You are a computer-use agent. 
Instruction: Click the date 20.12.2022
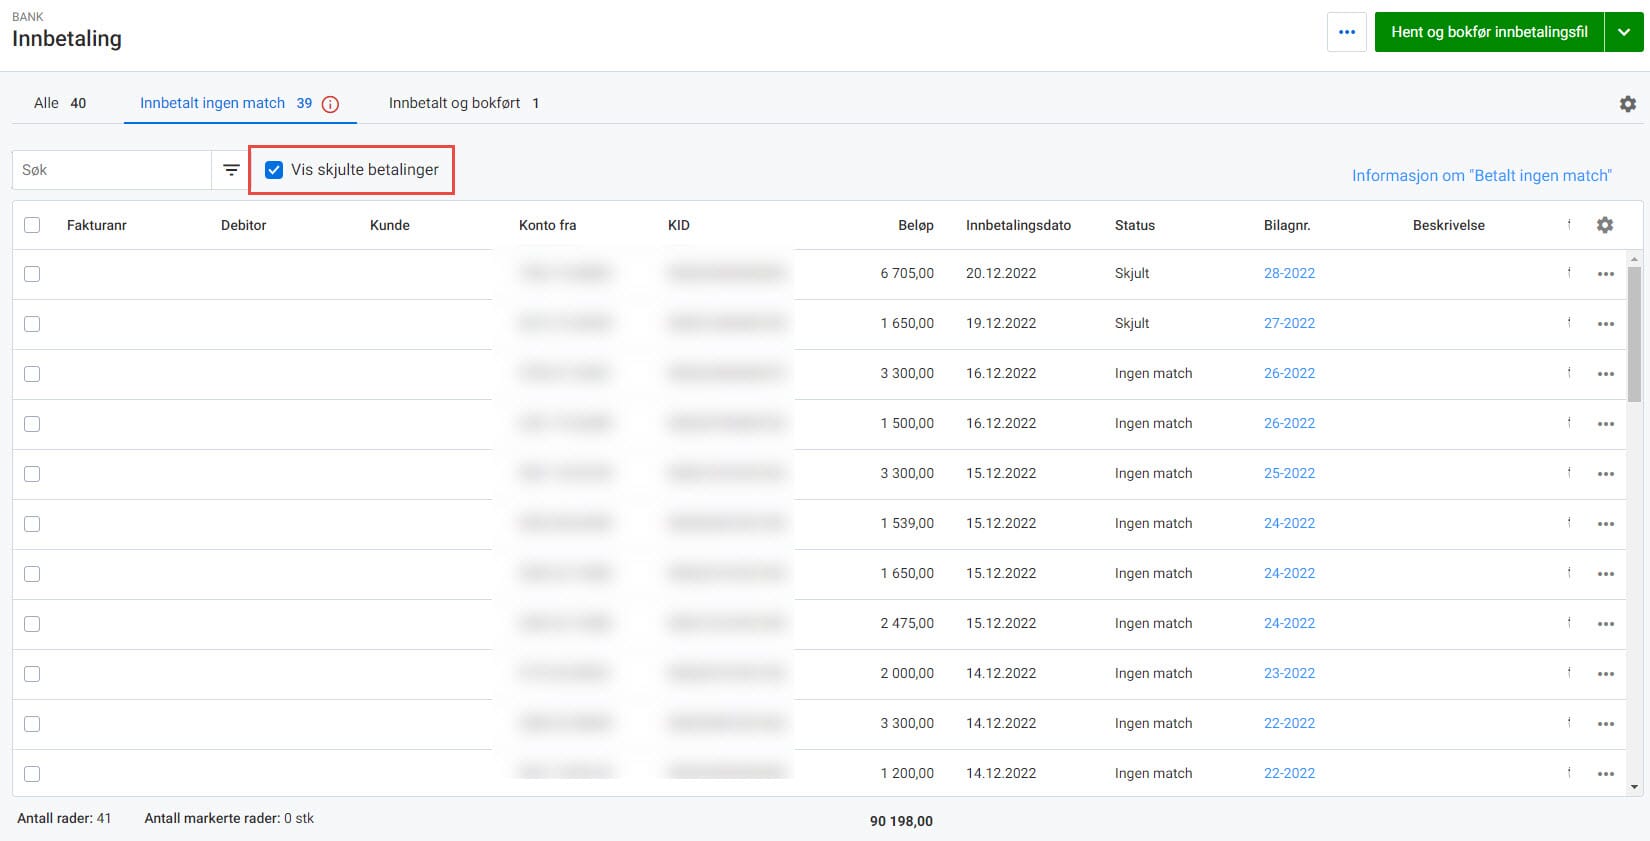[1001, 273]
